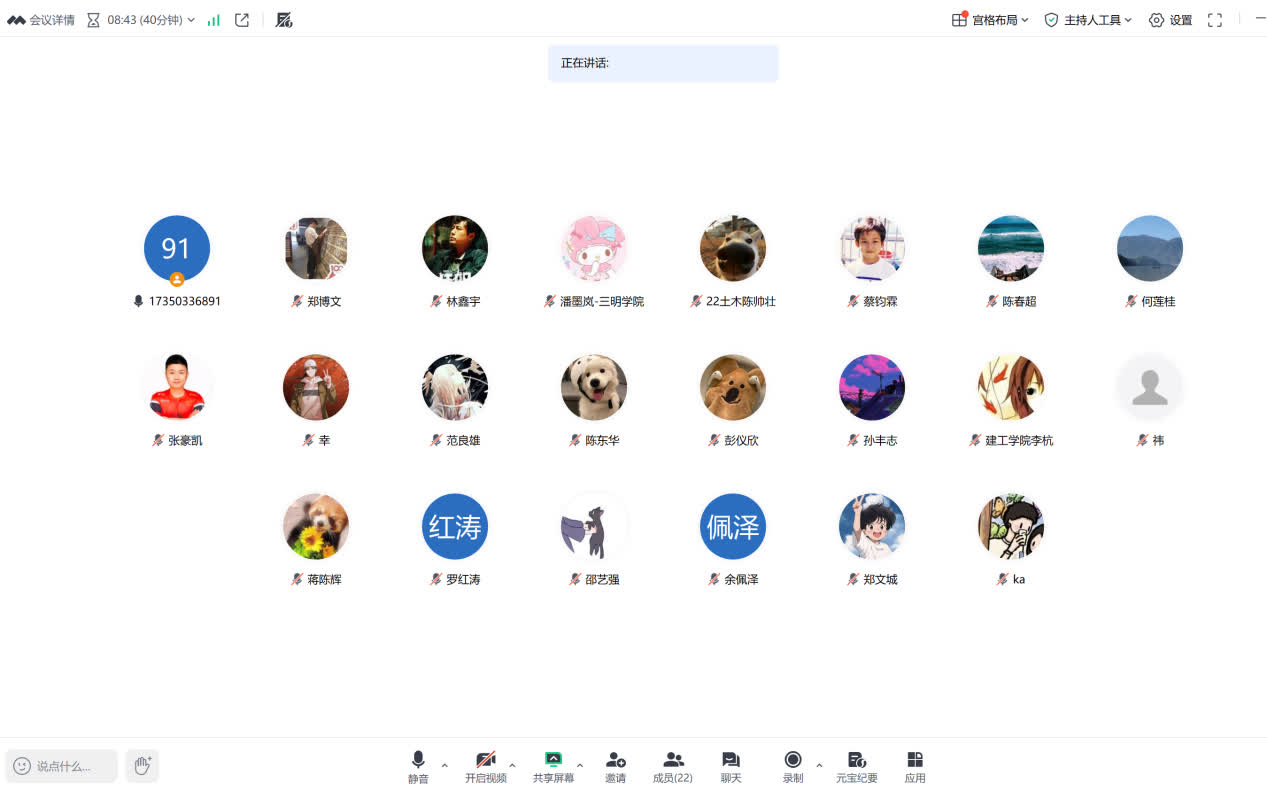The height and width of the screenshot is (790, 1267).
Task: Open the 邀请 (Invite) icon
Action: click(615, 766)
